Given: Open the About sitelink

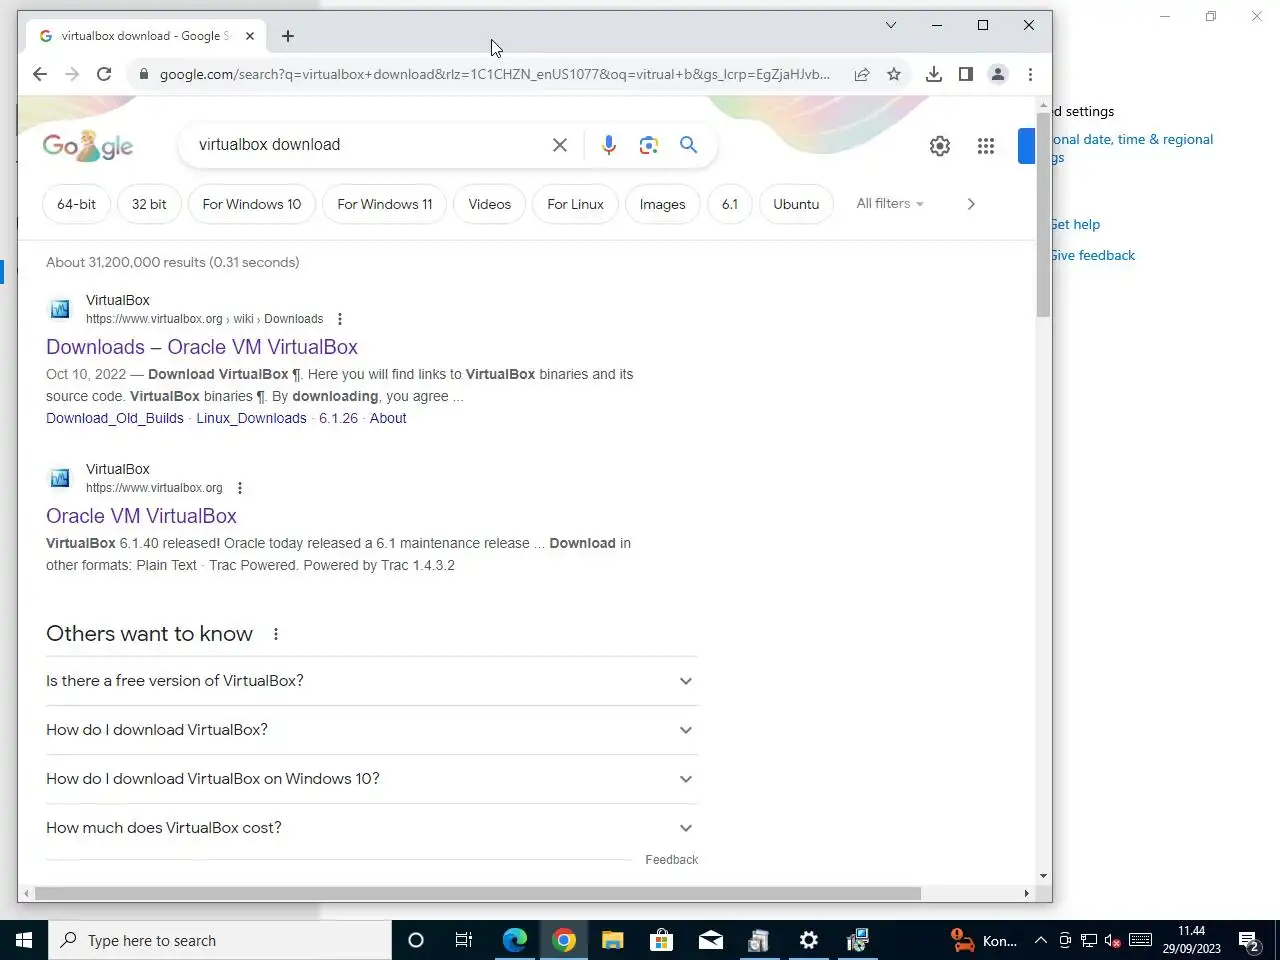Looking at the screenshot, I should point(388,418).
